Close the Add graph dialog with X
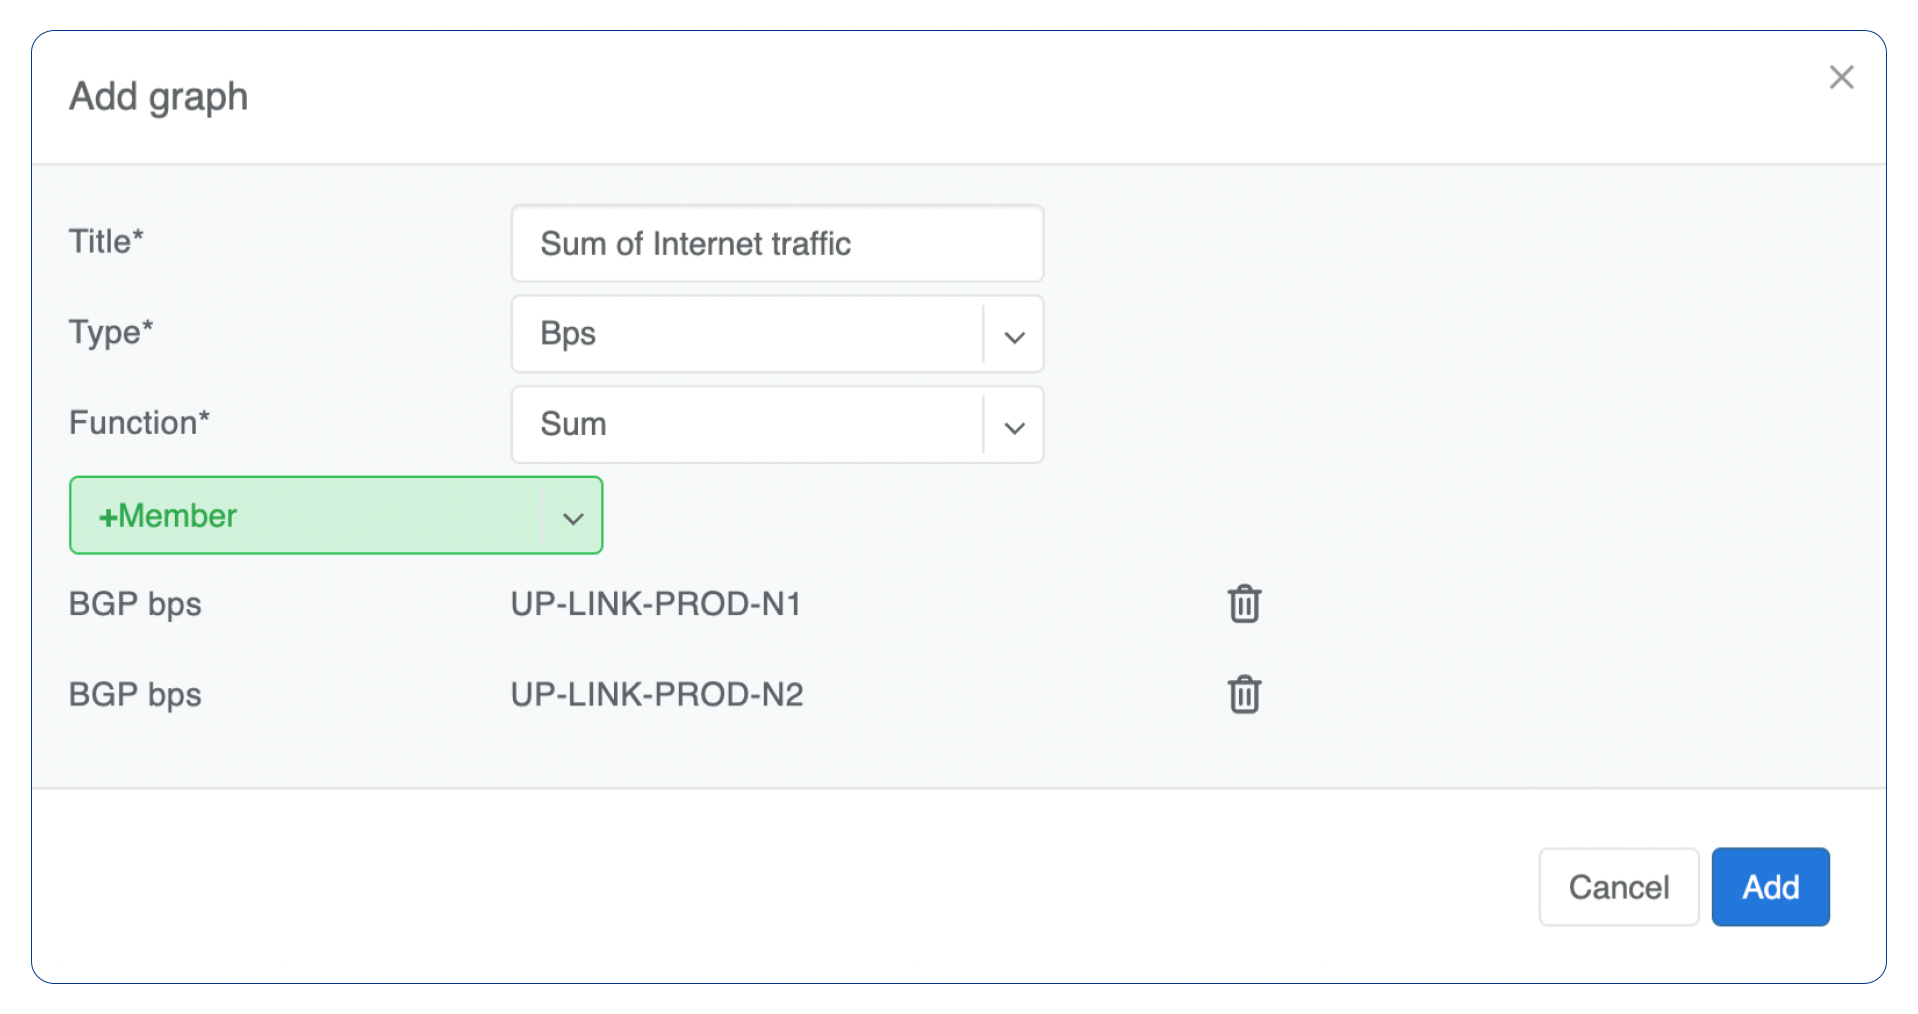Viewport: 1918px width, 1014px height. (1841, 77)
